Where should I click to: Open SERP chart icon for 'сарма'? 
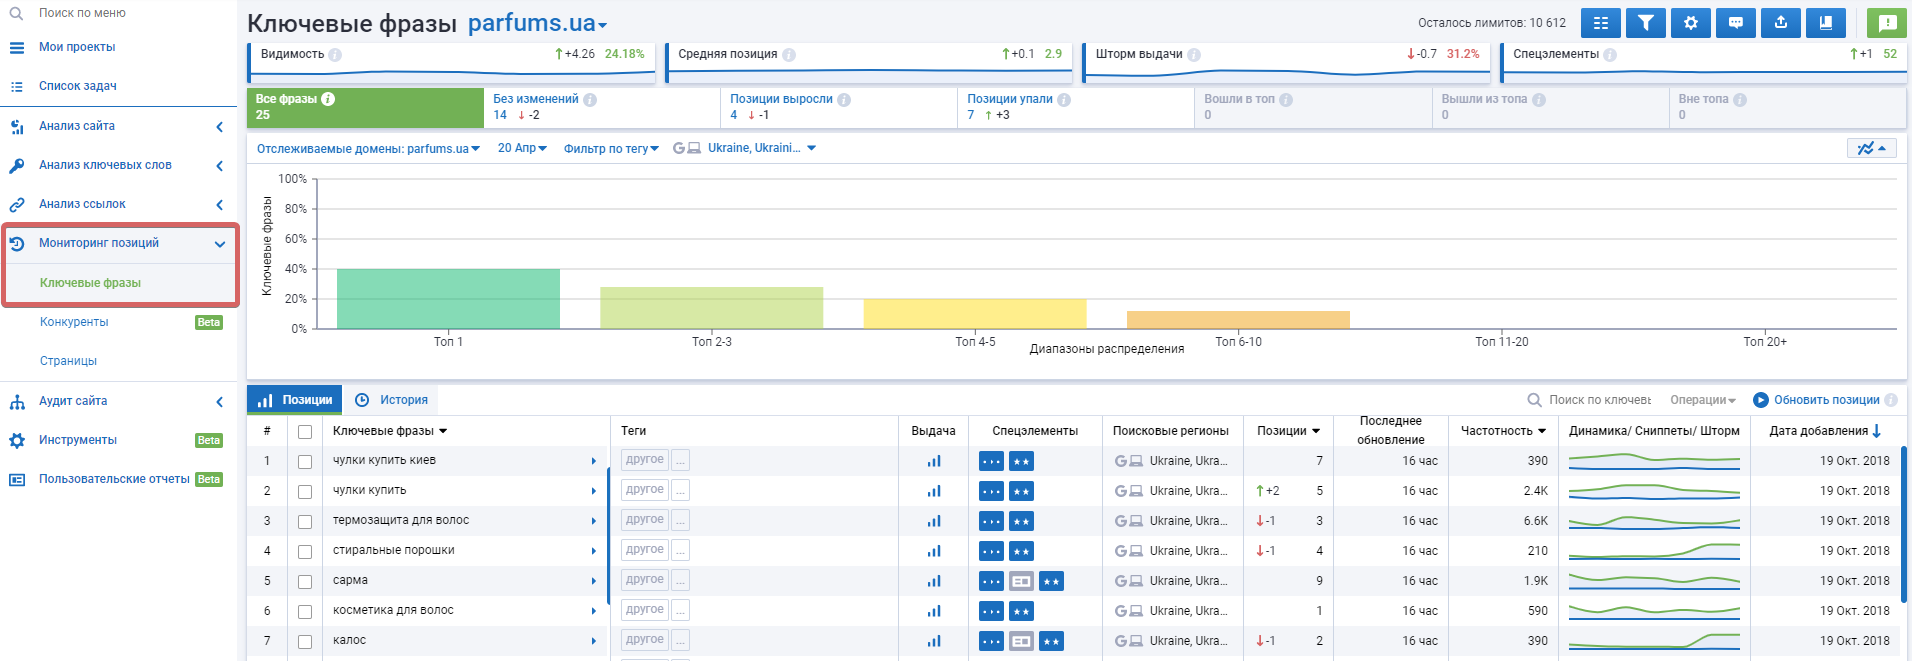point(934,581)
